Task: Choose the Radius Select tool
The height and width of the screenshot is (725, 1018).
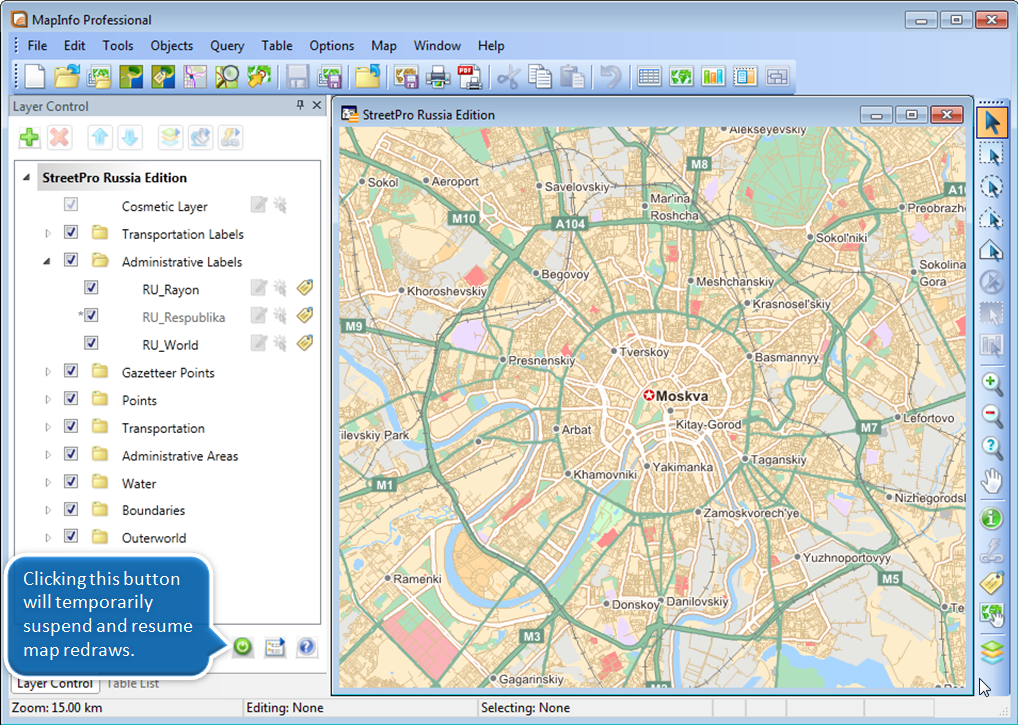Action: click(x=991, y=187)
